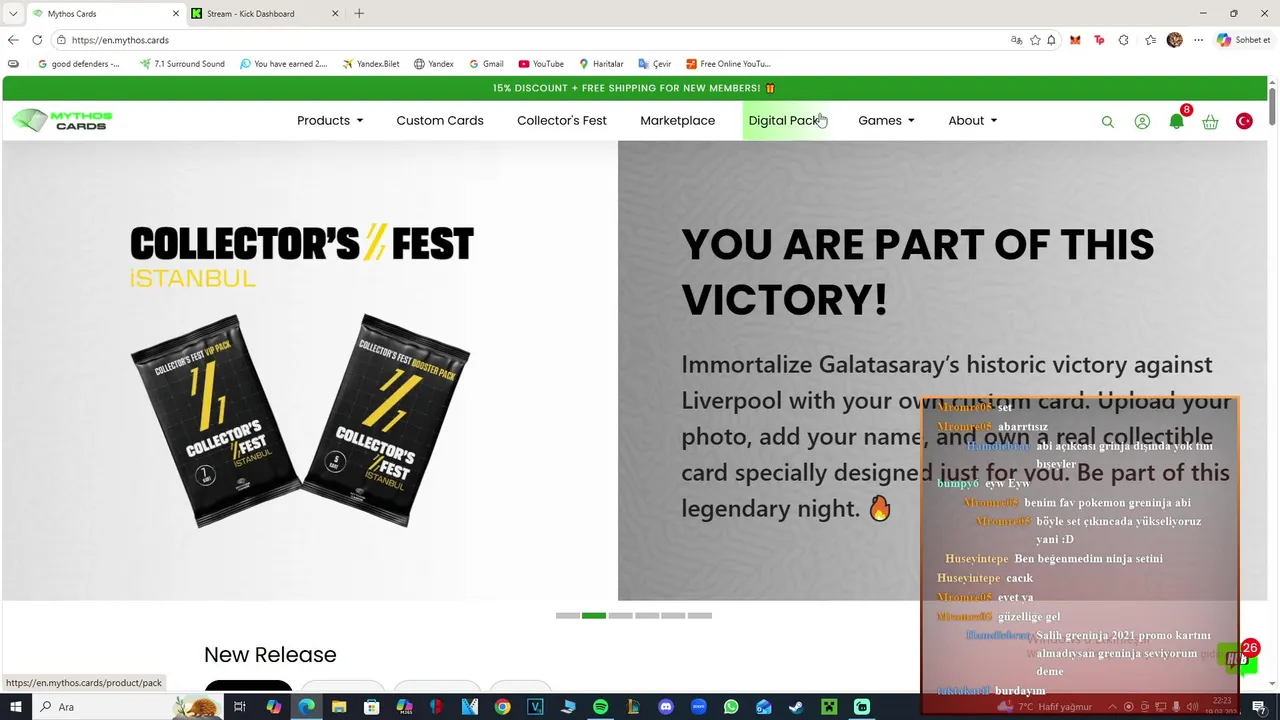Click the MetaMask fox extension icon
Image resolution: width=1280 pixels, height=720 pixels.
[1075, 40]
